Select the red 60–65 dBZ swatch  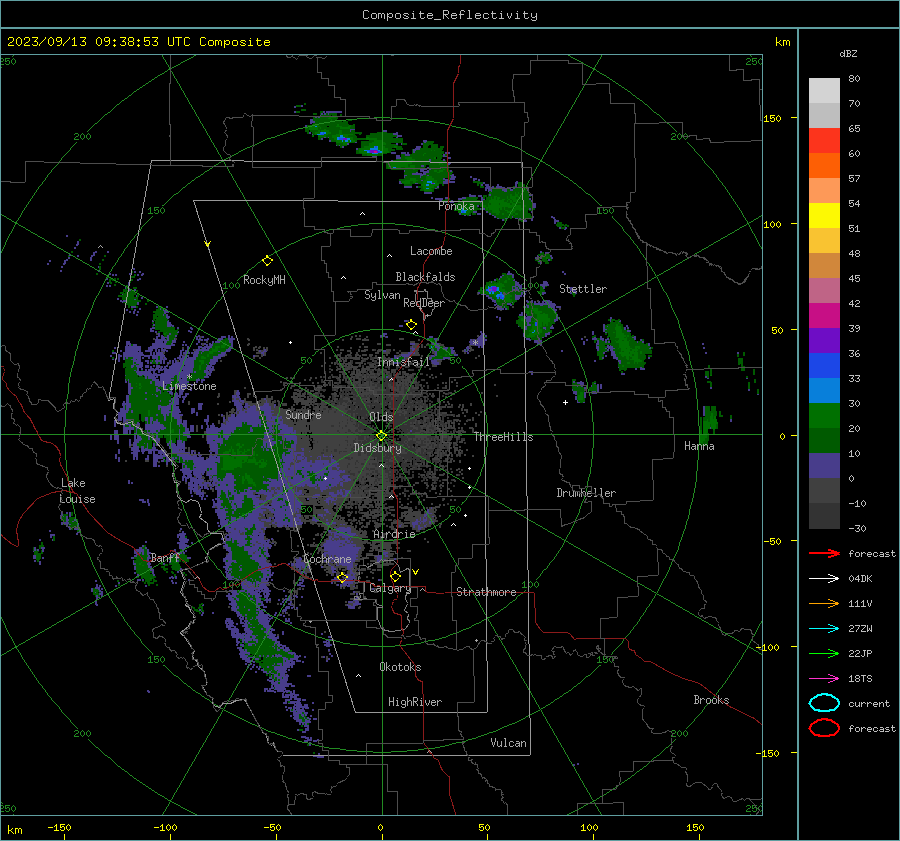(824, 141)
